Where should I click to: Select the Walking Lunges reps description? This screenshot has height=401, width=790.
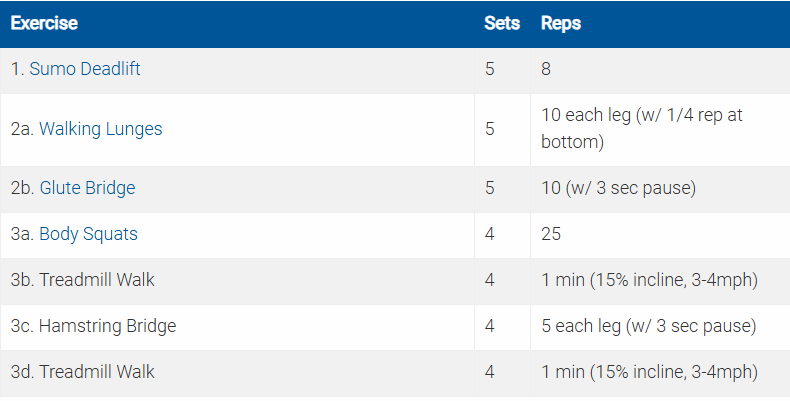pos(641,129)
